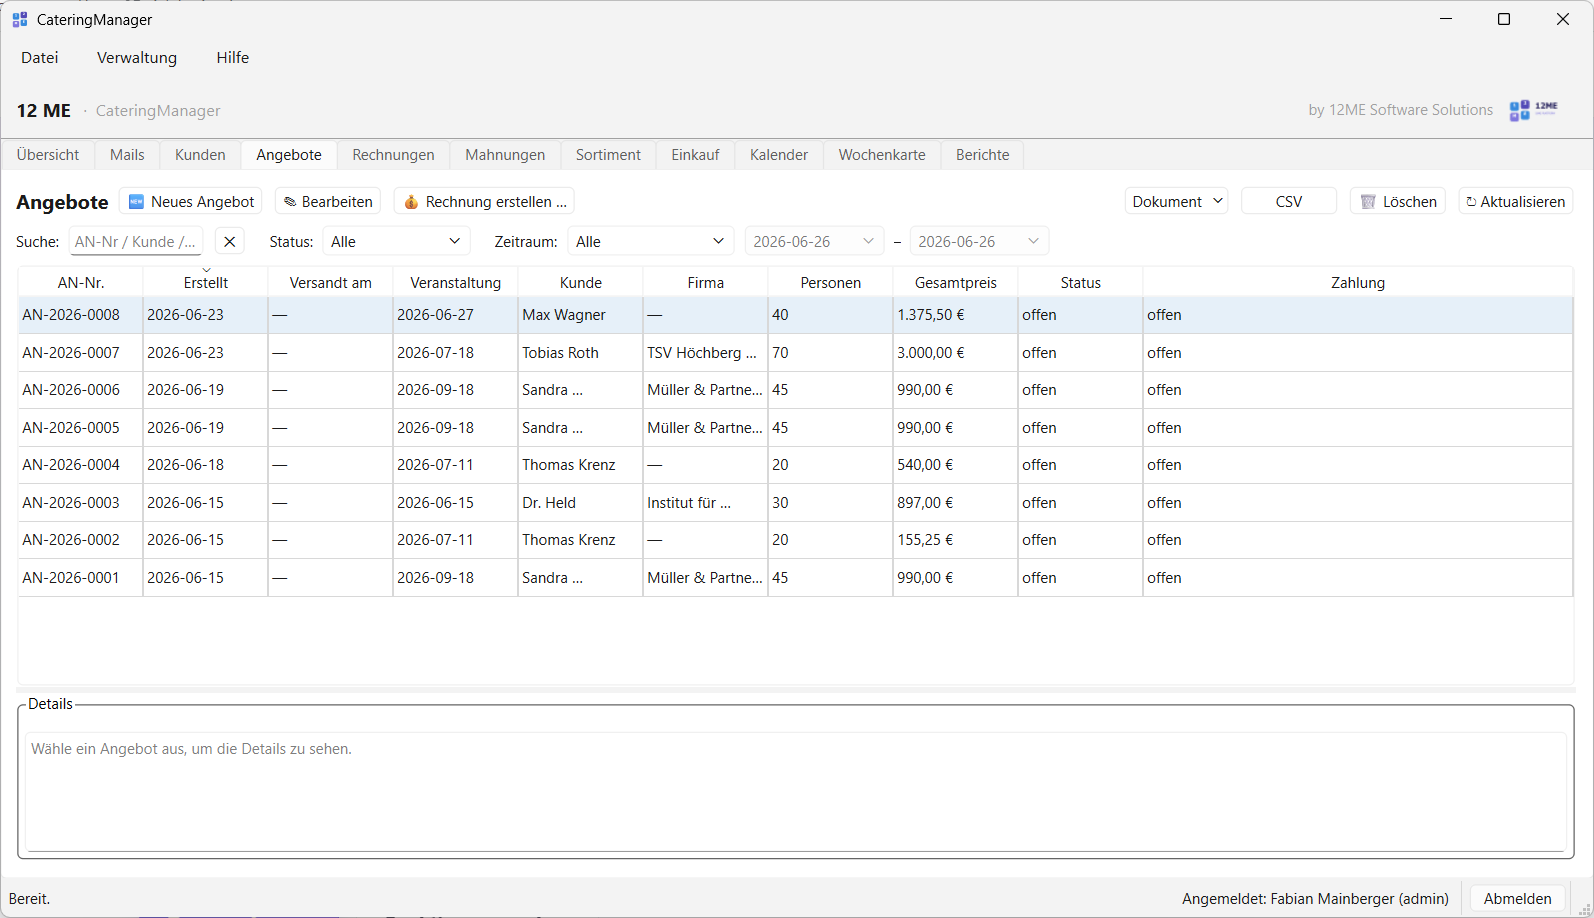Open the end date picker

[x=979, y=242]
